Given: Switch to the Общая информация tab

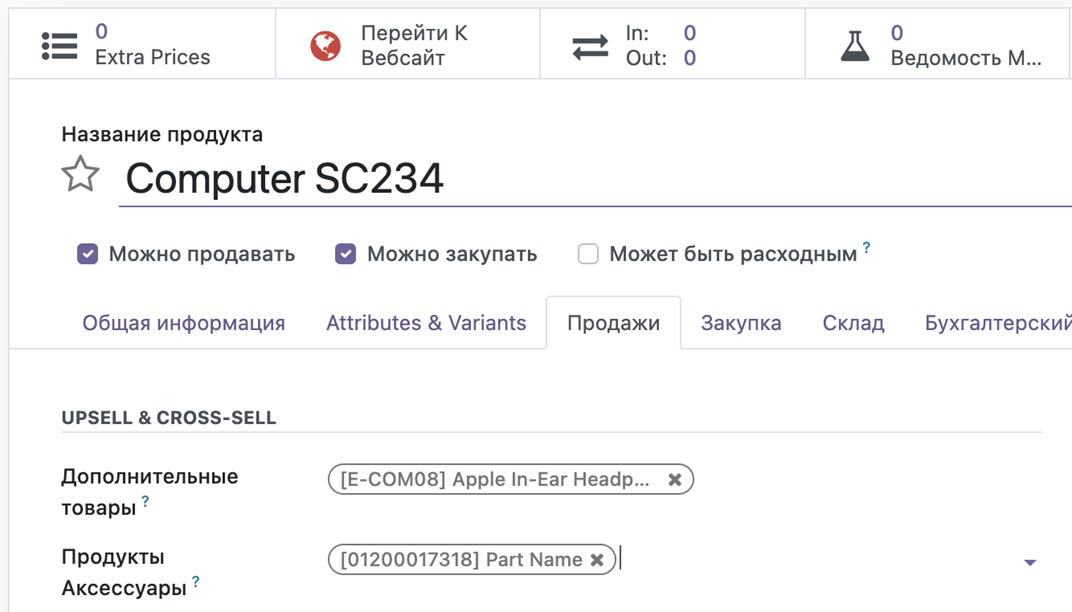Looking at the screenshot, I should [x=184, y=323].
